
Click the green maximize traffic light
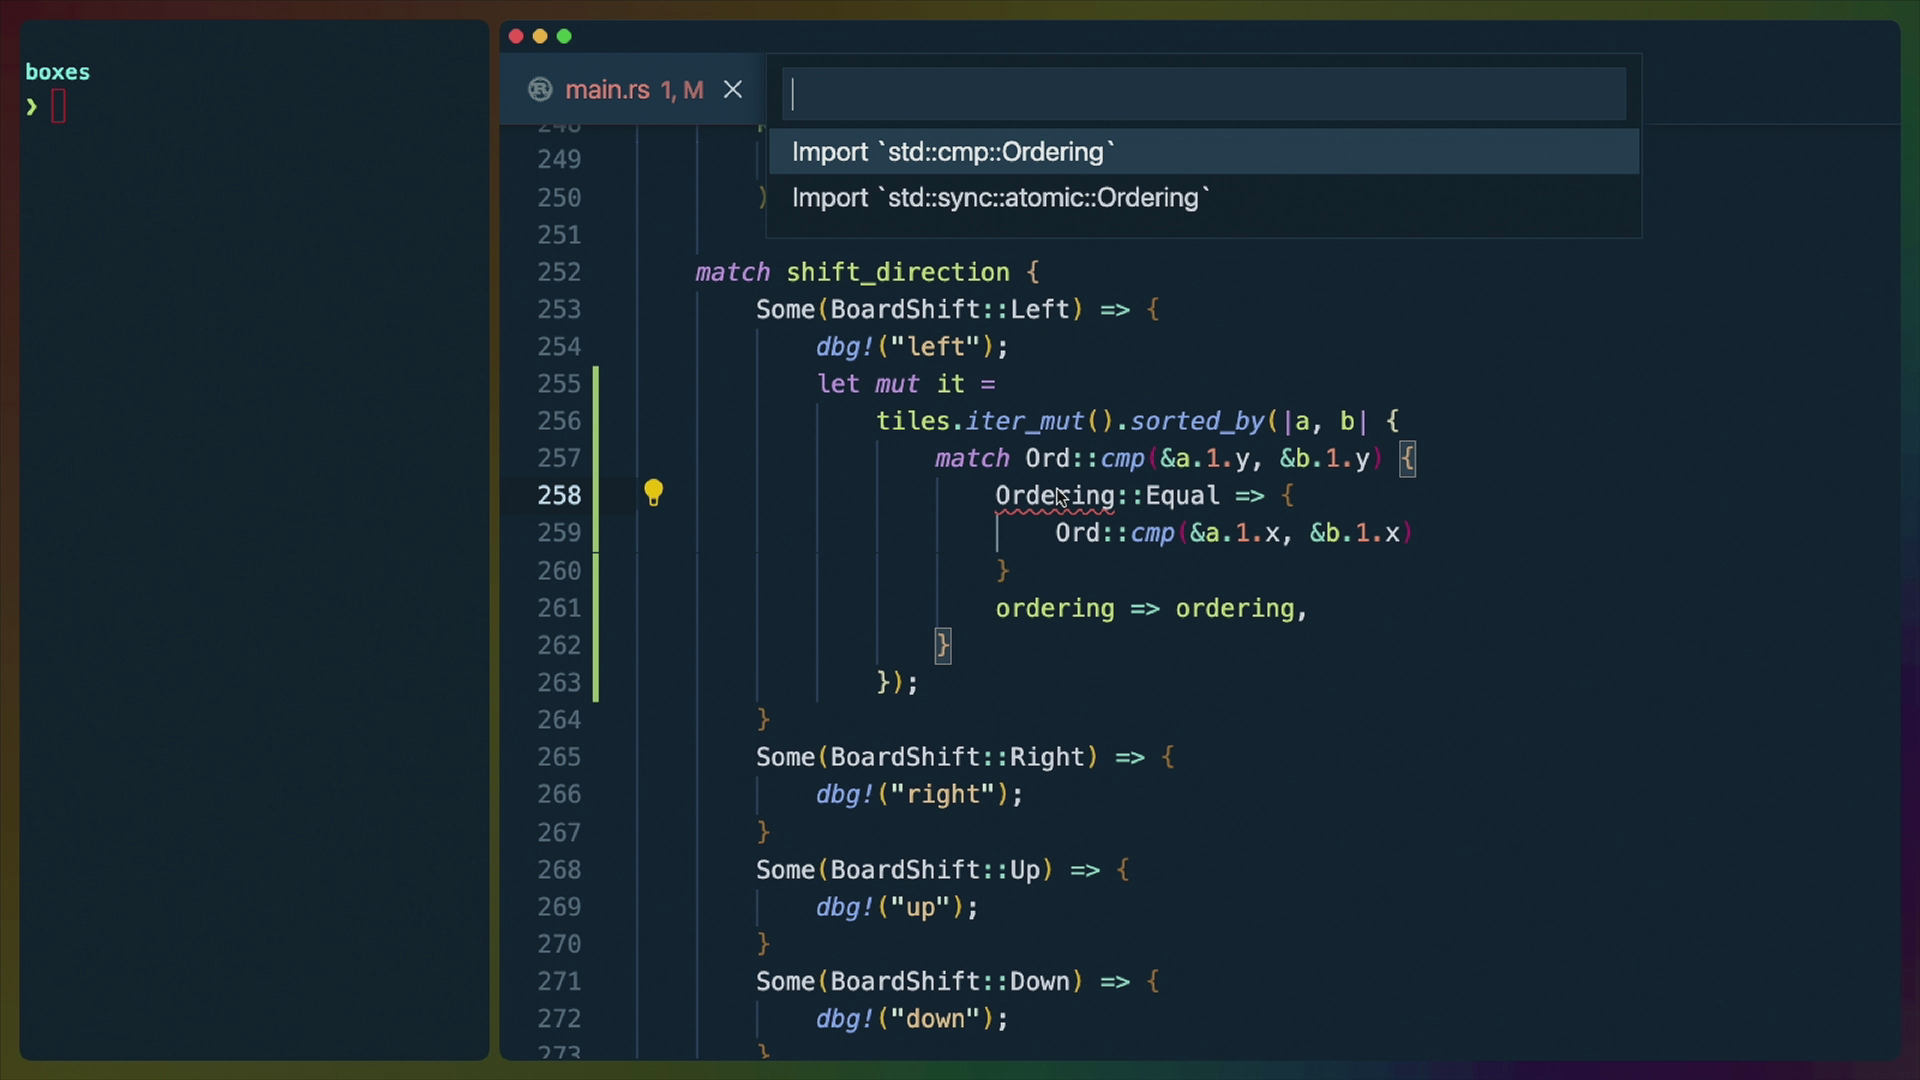pyautogui.click(x=564, y=36)
